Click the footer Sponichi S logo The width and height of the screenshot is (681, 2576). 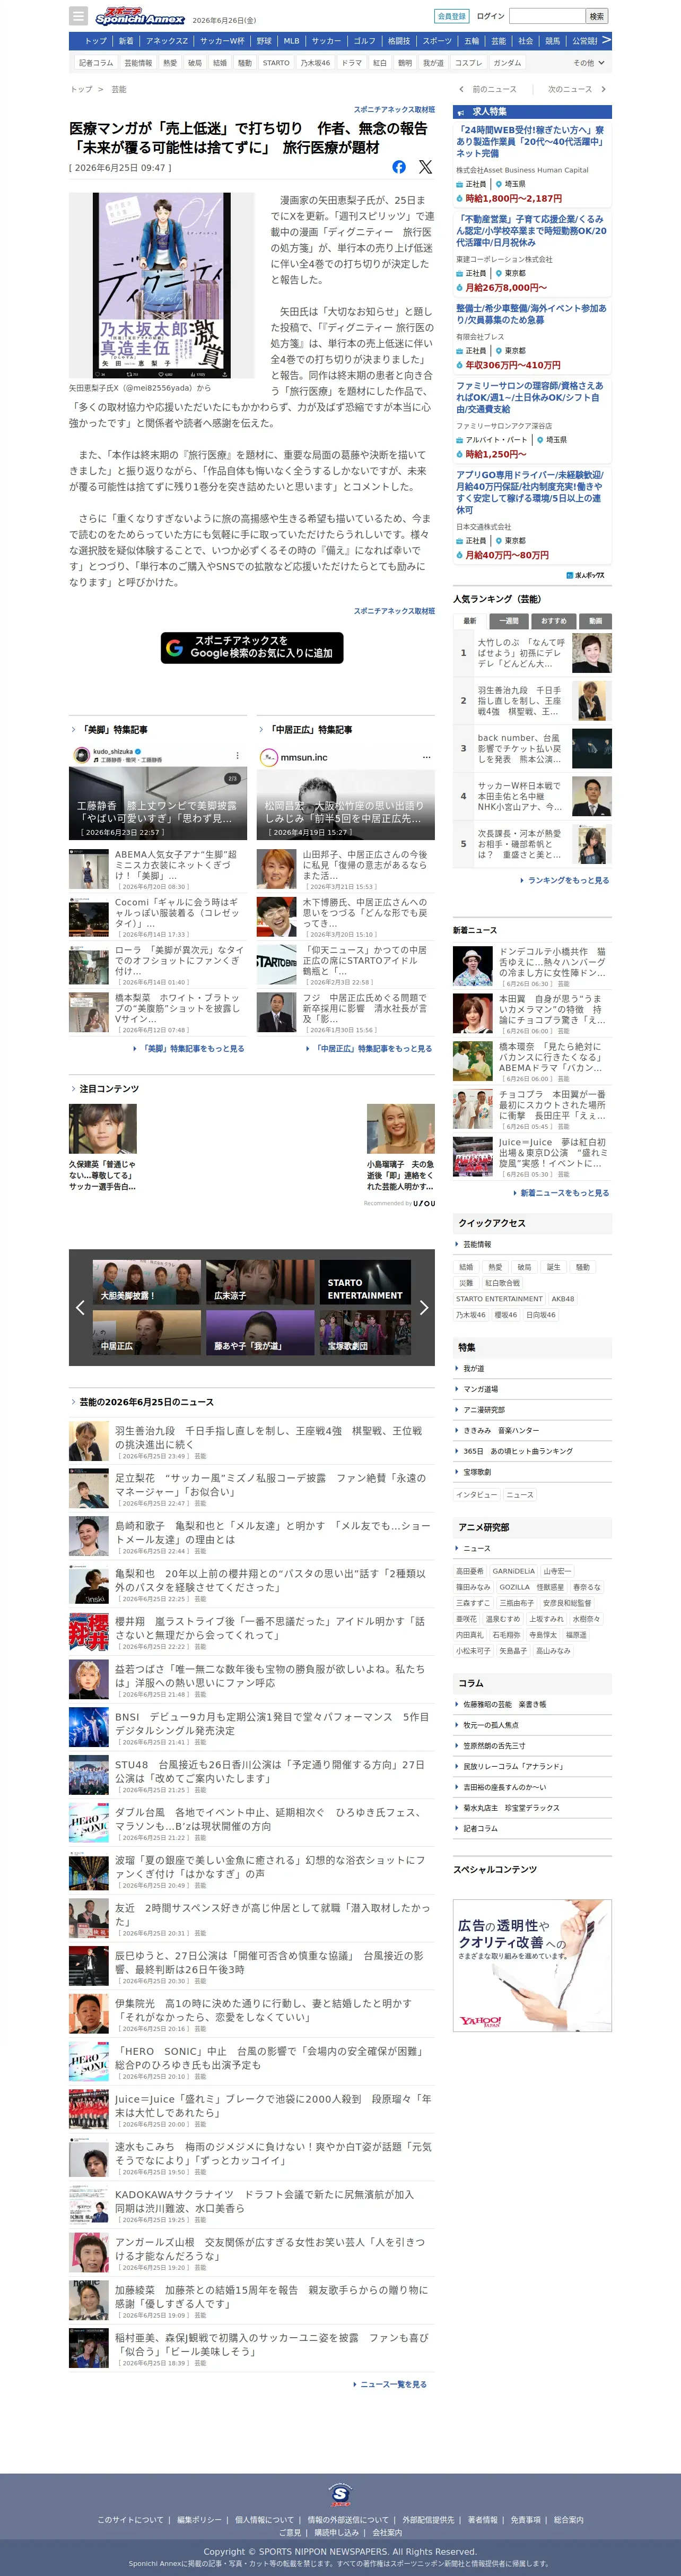pos(340,2495)
